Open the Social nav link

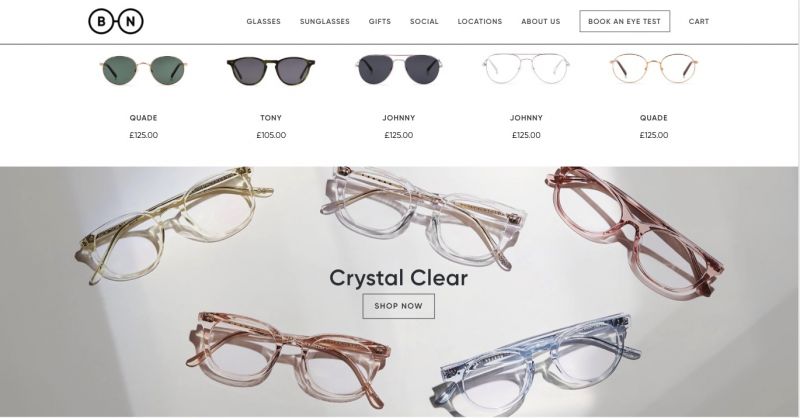[424, 21]
